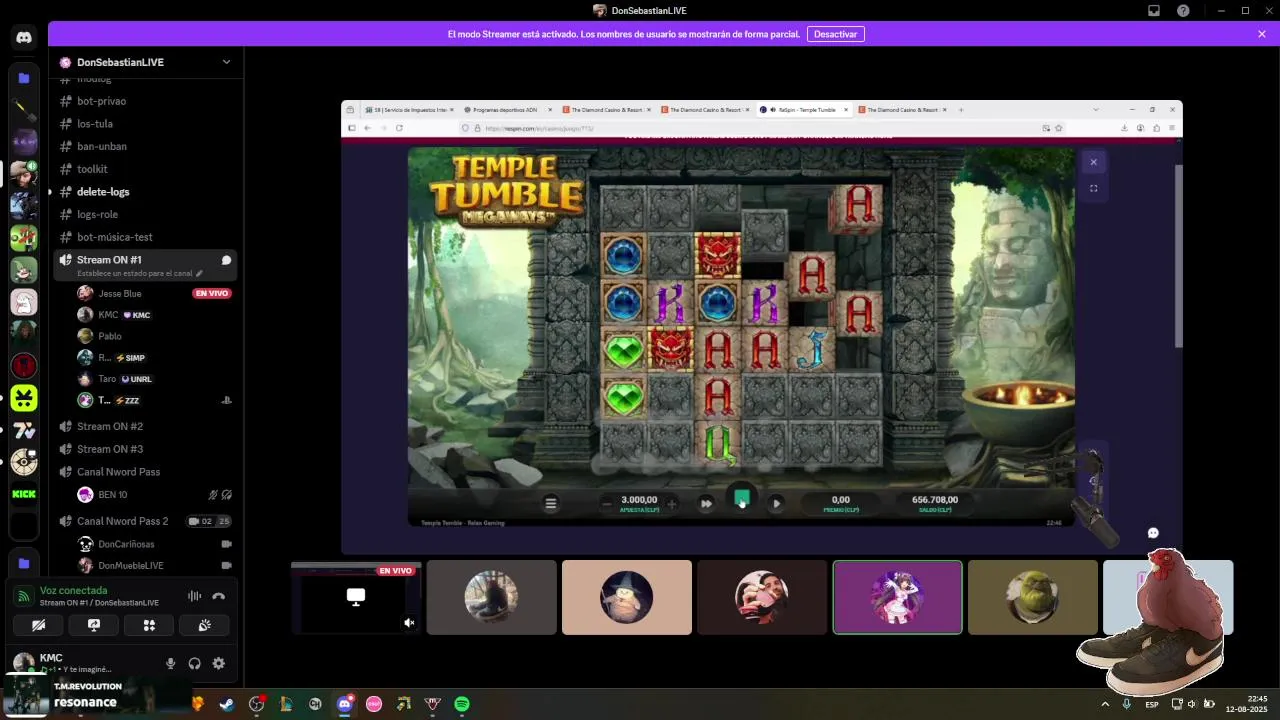Click the slot game hamburger menu
This screenshot has height=720, width=1280.
(x=550, y=503)
